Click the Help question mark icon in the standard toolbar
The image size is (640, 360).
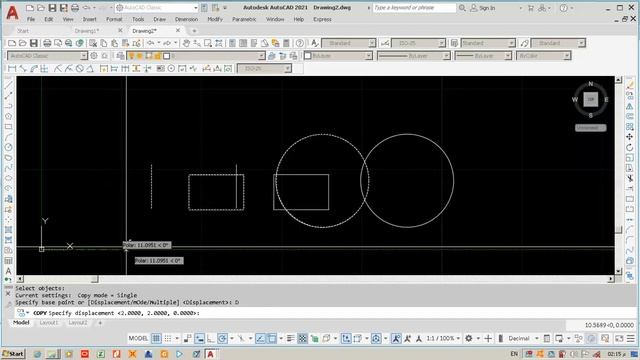pos(300,43)
